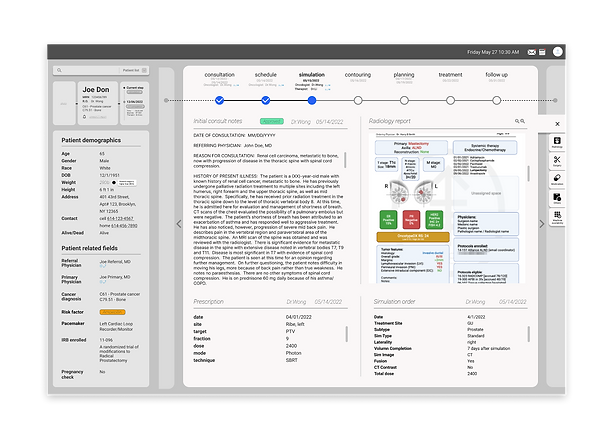Select the schedule step label
This screenshot has width=613, height=445.
(x=266, y=75)
